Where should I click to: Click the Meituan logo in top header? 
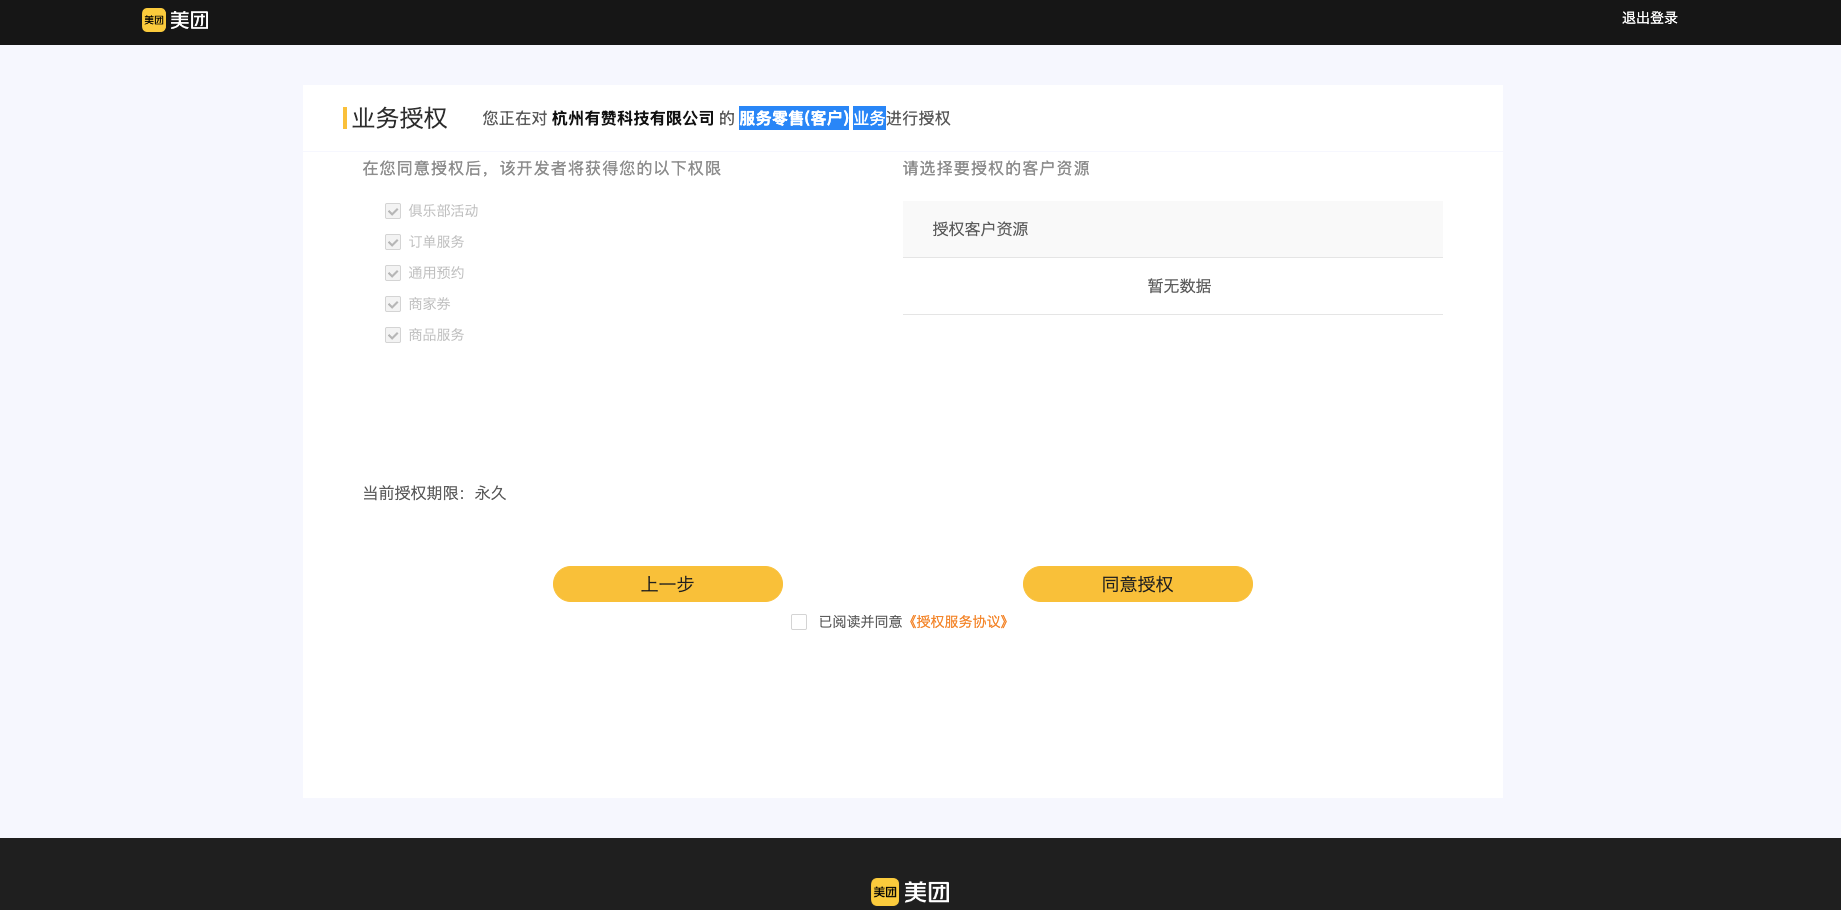(175, 20)
